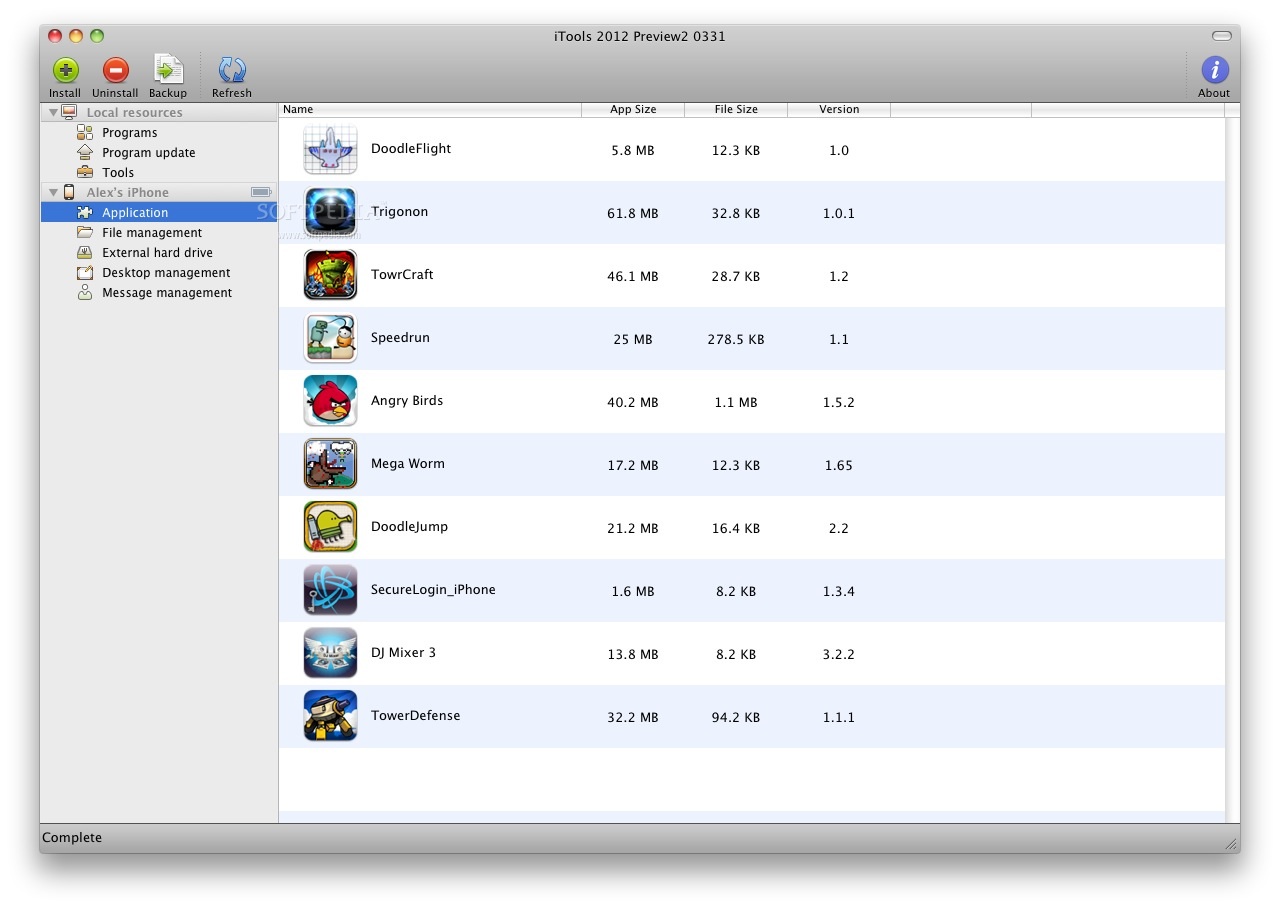This screenshot has width=1280, height=908.
Task: Select the Tools sidebar entry
Action: point(118,172)
